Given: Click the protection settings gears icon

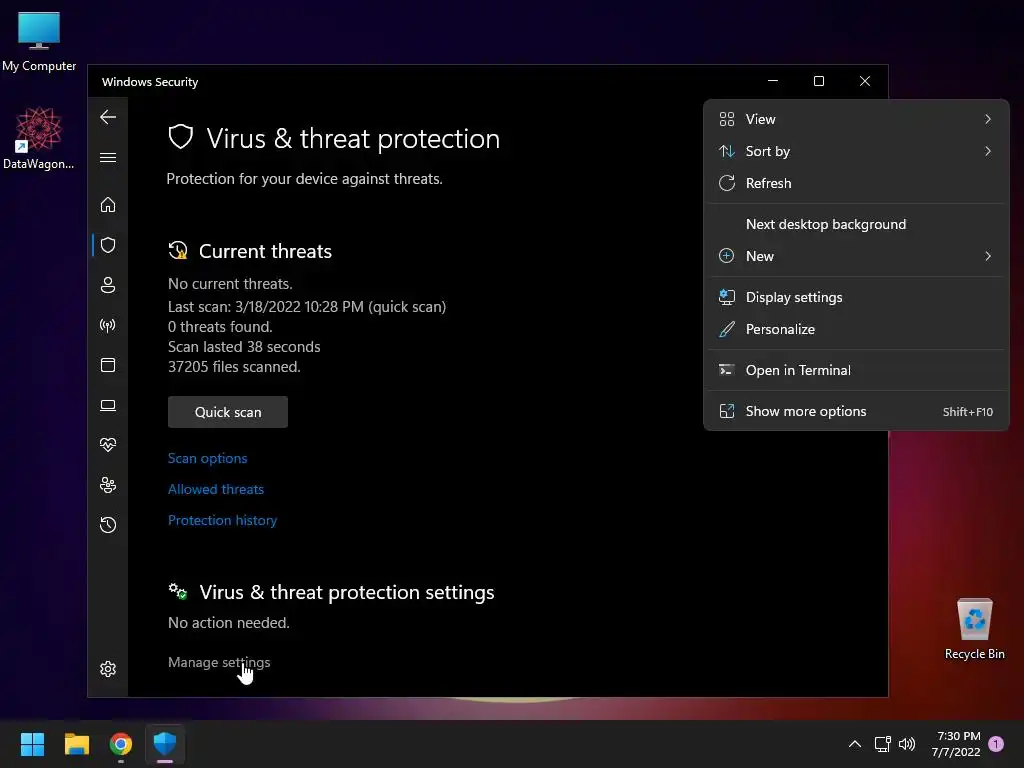Looking at the screenshot, I should (x=178, y=592).
